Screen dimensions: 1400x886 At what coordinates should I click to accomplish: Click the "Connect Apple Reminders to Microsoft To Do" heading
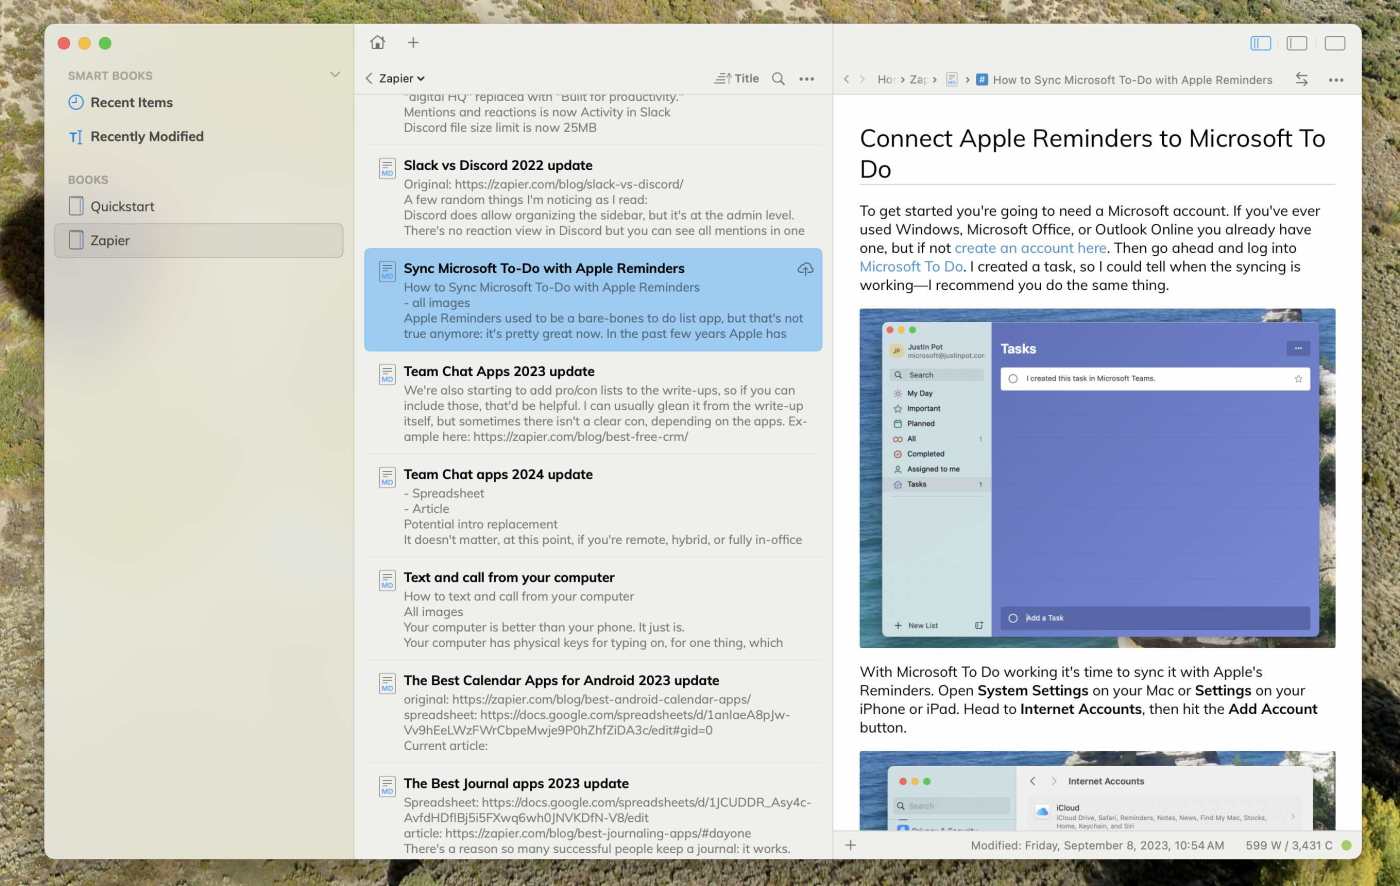pyautogui.click(x=1093, y=153)
